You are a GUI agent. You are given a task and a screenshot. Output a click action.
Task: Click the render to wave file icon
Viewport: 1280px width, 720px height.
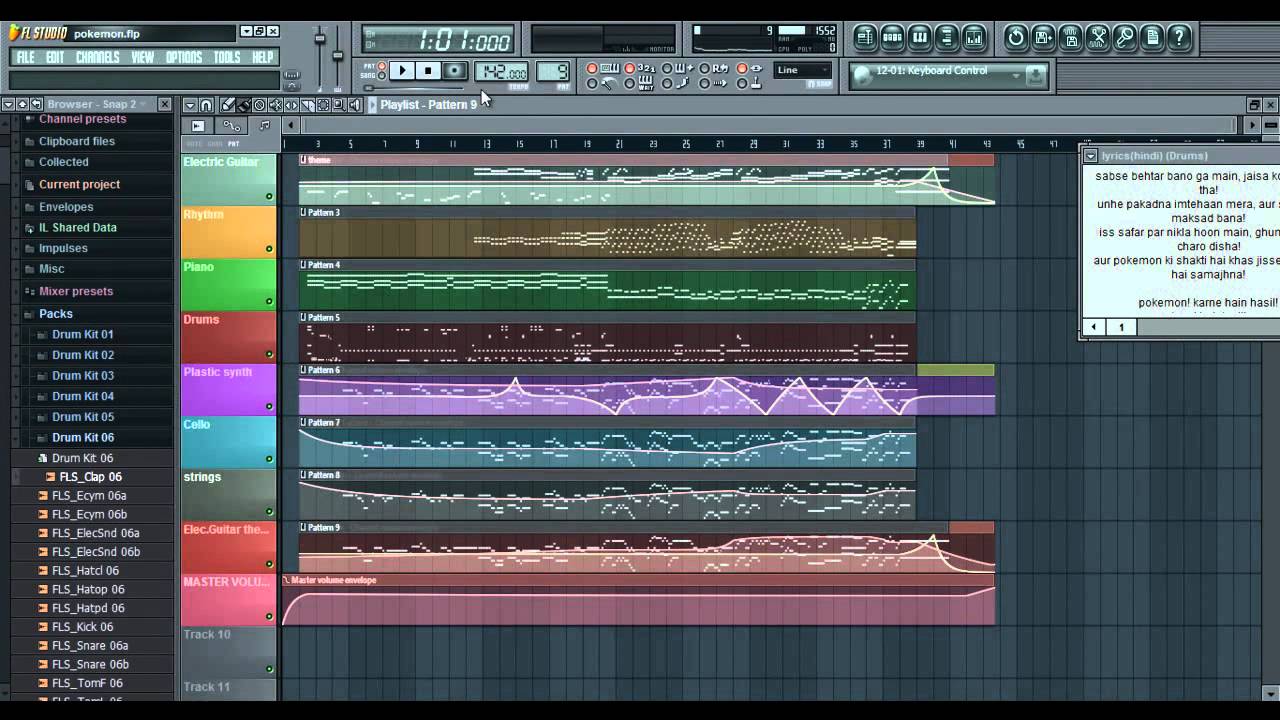pyautogui.click(x=1070, y=38)
